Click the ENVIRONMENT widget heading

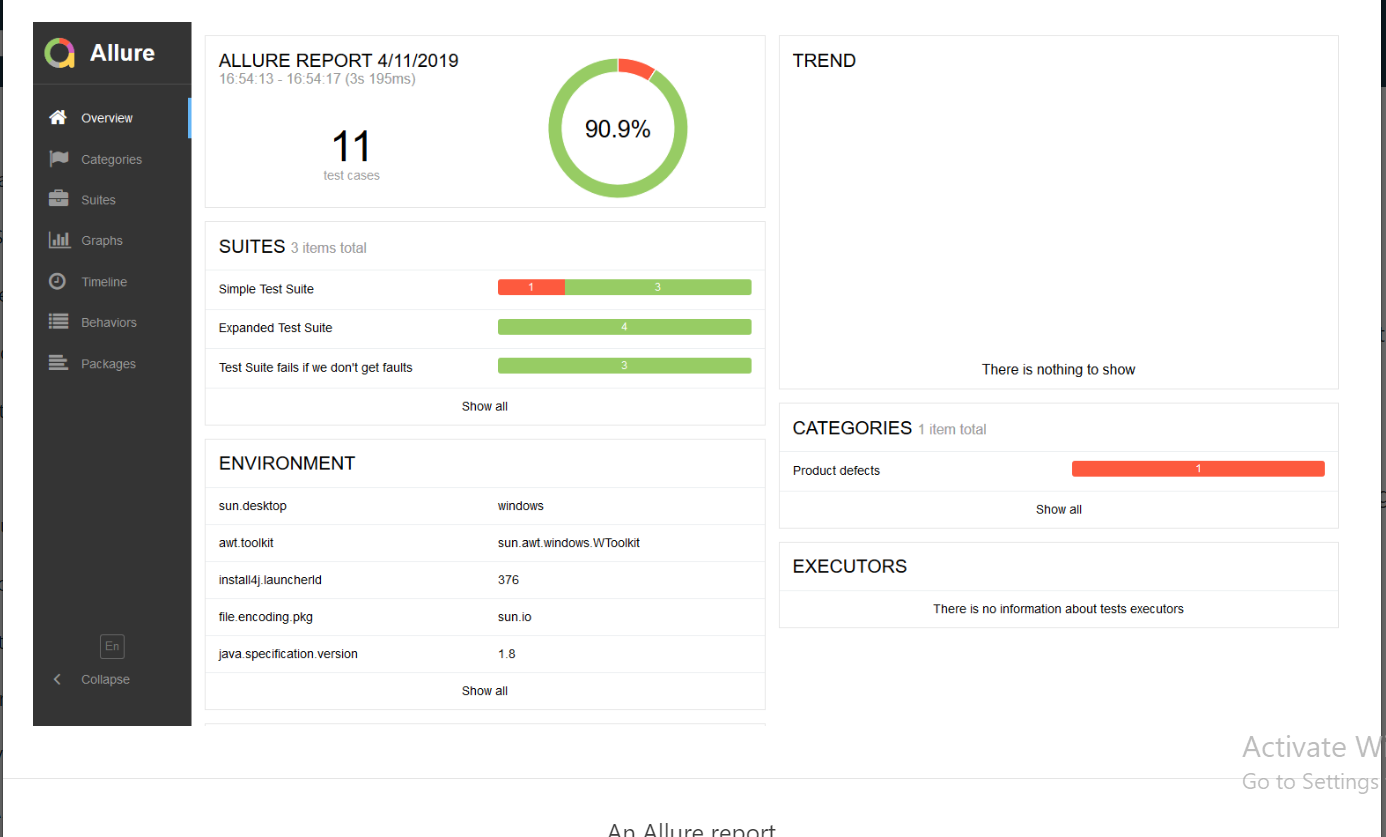(x=287, y=463)
